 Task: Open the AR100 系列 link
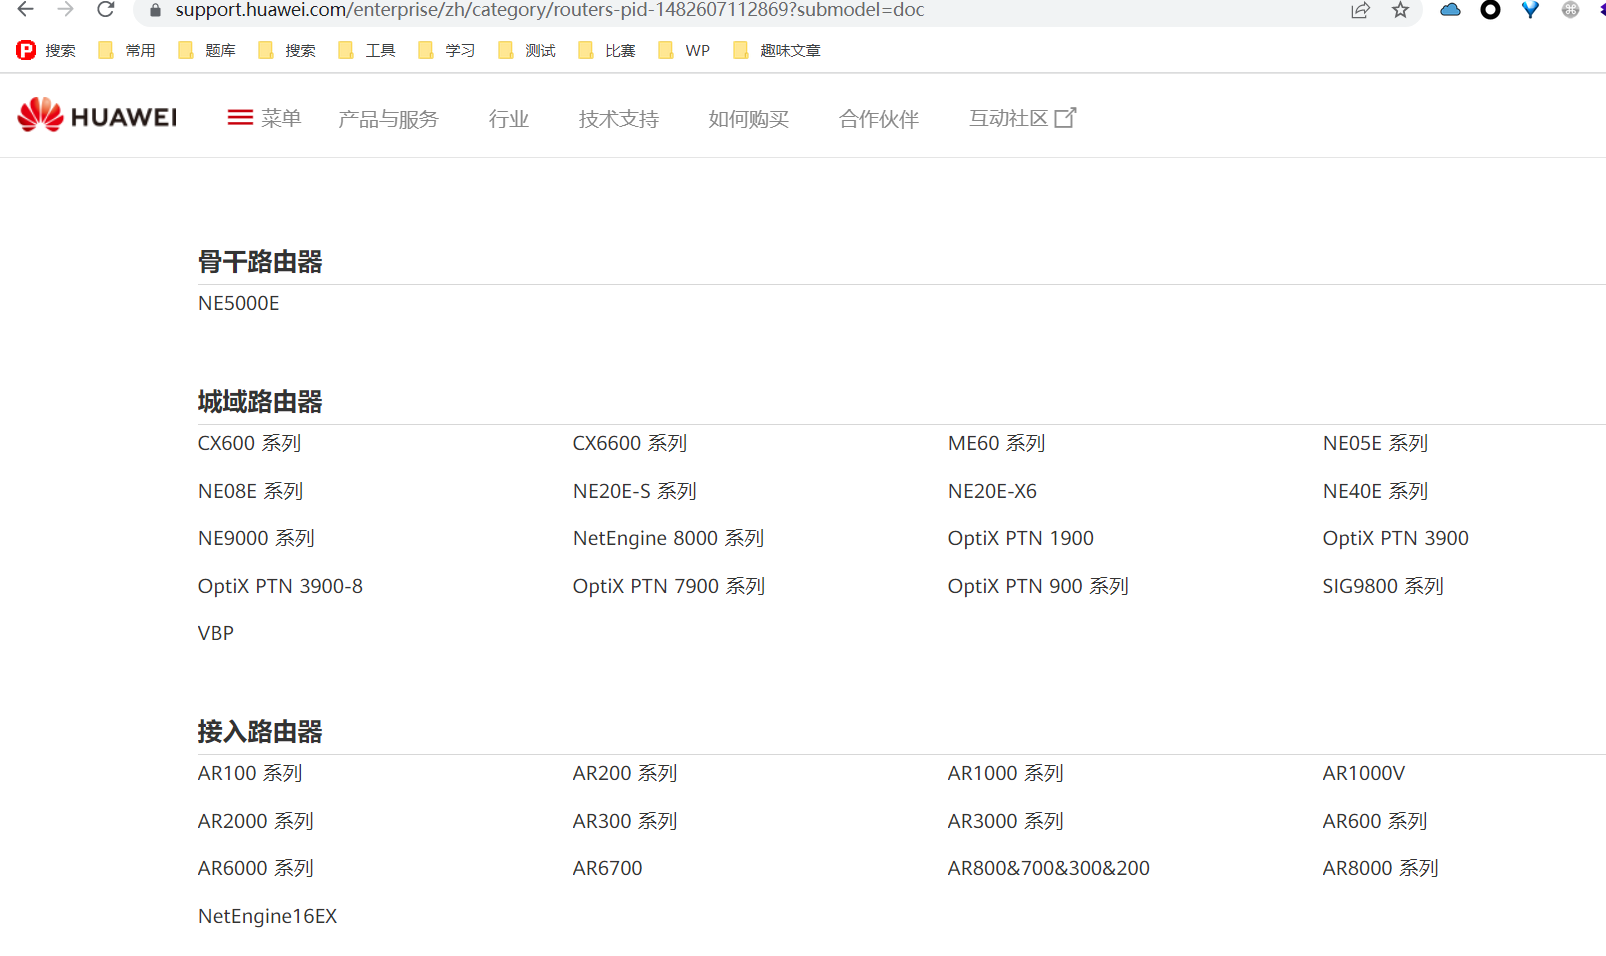click(x=250, y=773)
